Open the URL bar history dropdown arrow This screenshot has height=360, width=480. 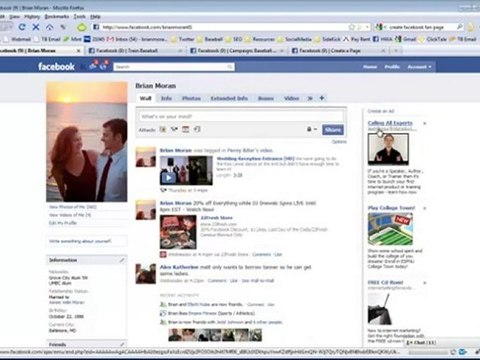[x=367, y=27]
